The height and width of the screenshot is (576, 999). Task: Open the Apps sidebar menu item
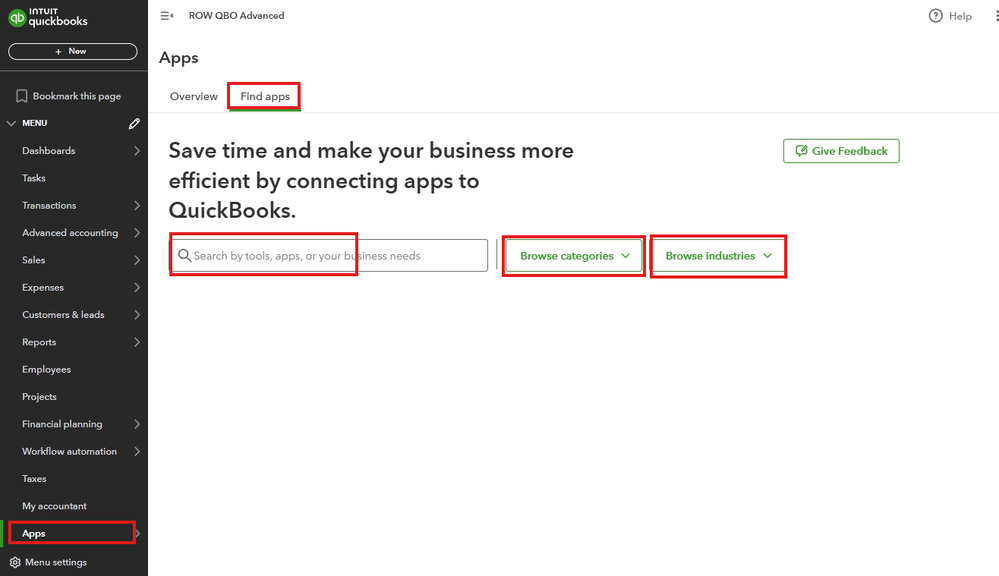click(34, 534)
